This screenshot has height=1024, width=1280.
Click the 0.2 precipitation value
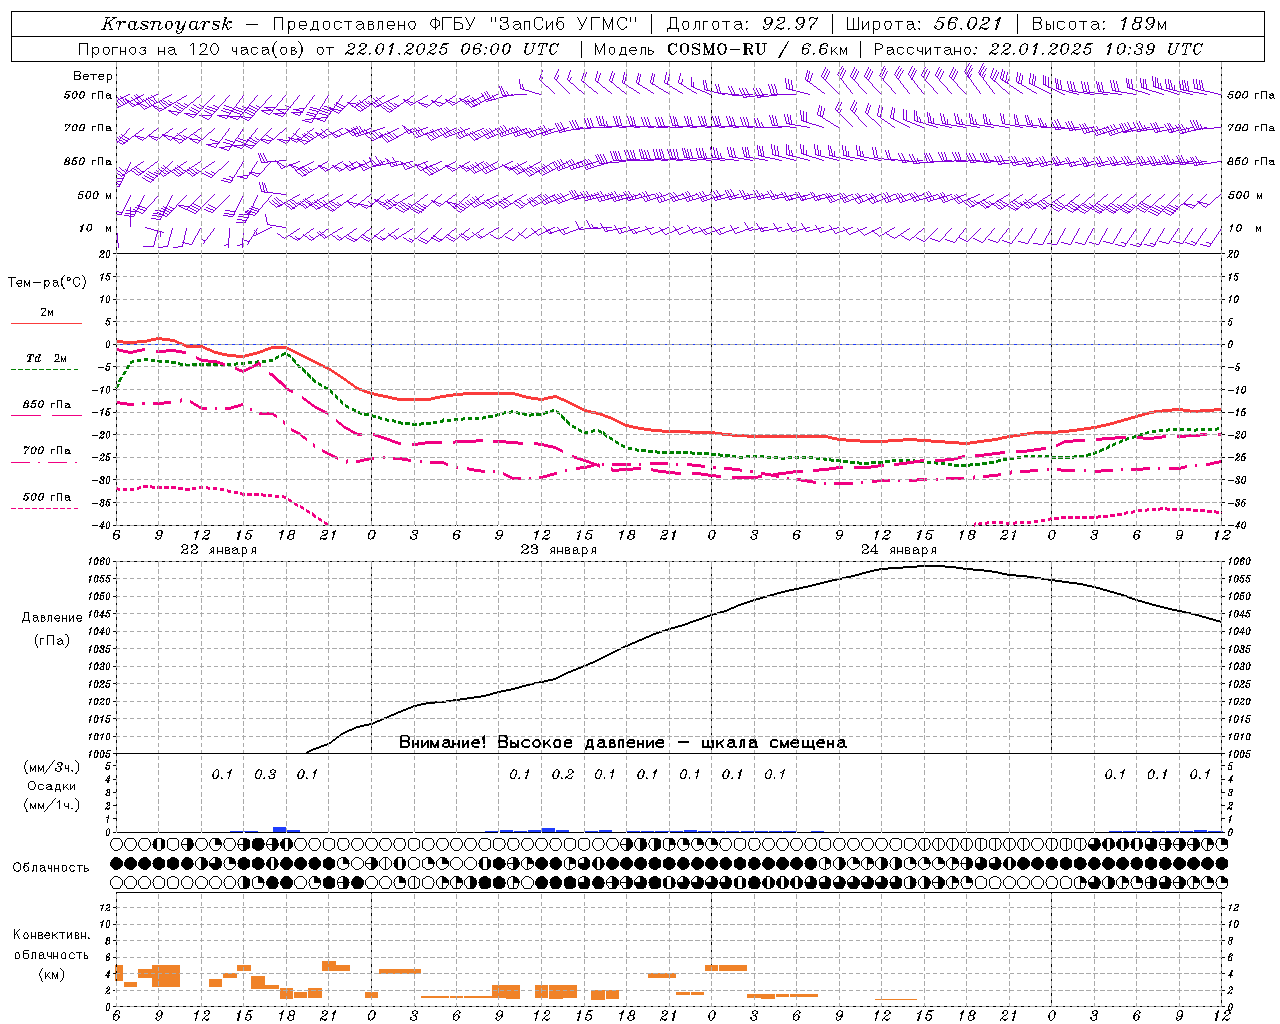(x=563, y=775)
